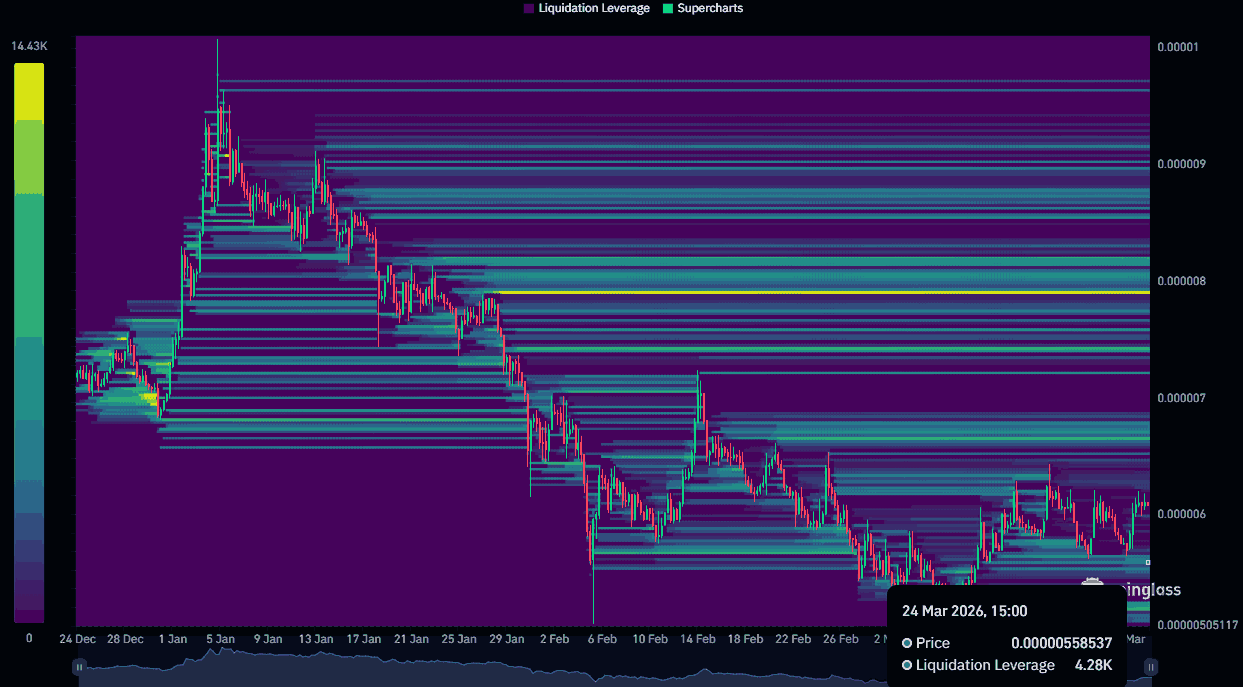Select the yellow top segment of color scale
This screenshot has height=687, width=1243.
[29, 92]
